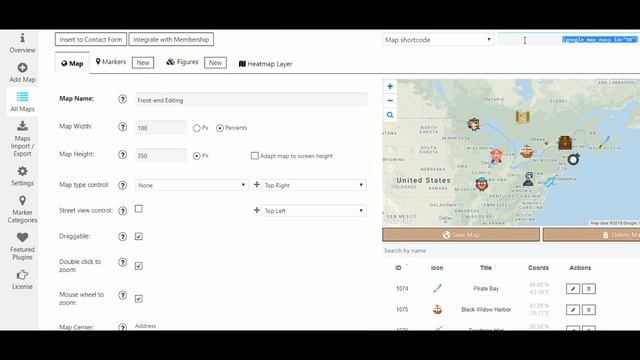The height and width of the screenshot is (360, 640).
Task: Open All Maps list in sidebar
Action: coord(22,102)
